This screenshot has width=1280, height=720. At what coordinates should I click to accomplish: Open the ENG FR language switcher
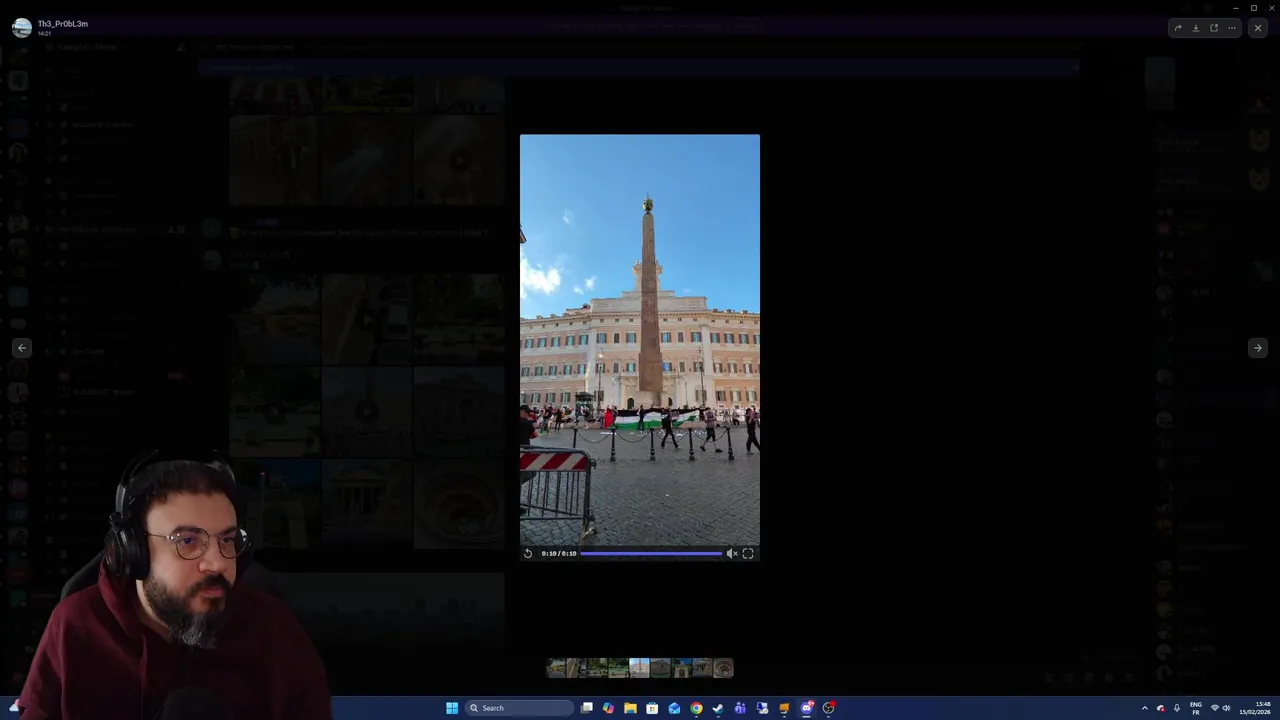click(x=1196, y=708)
